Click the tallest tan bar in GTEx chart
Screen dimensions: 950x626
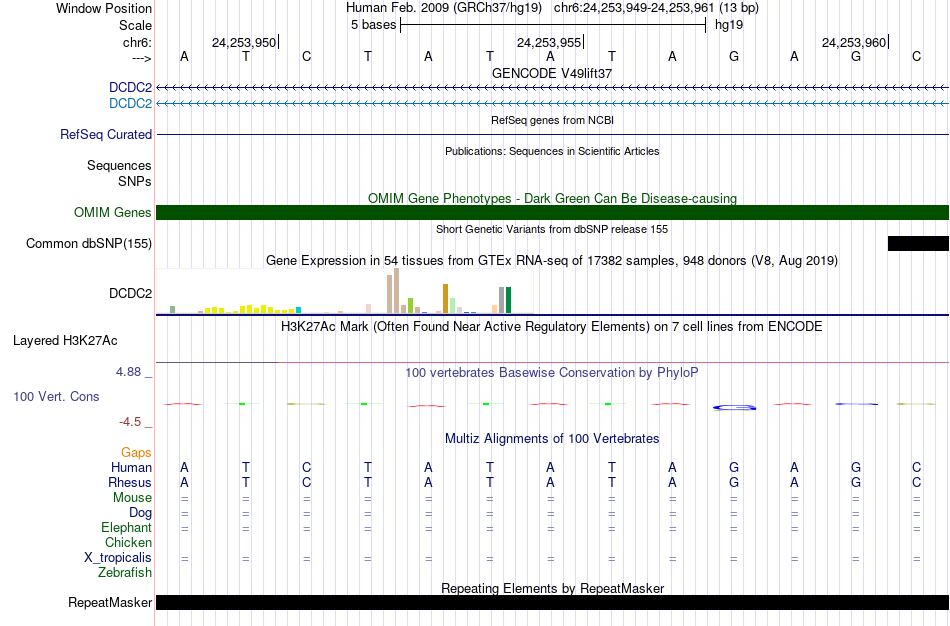(x=397, y=291)
